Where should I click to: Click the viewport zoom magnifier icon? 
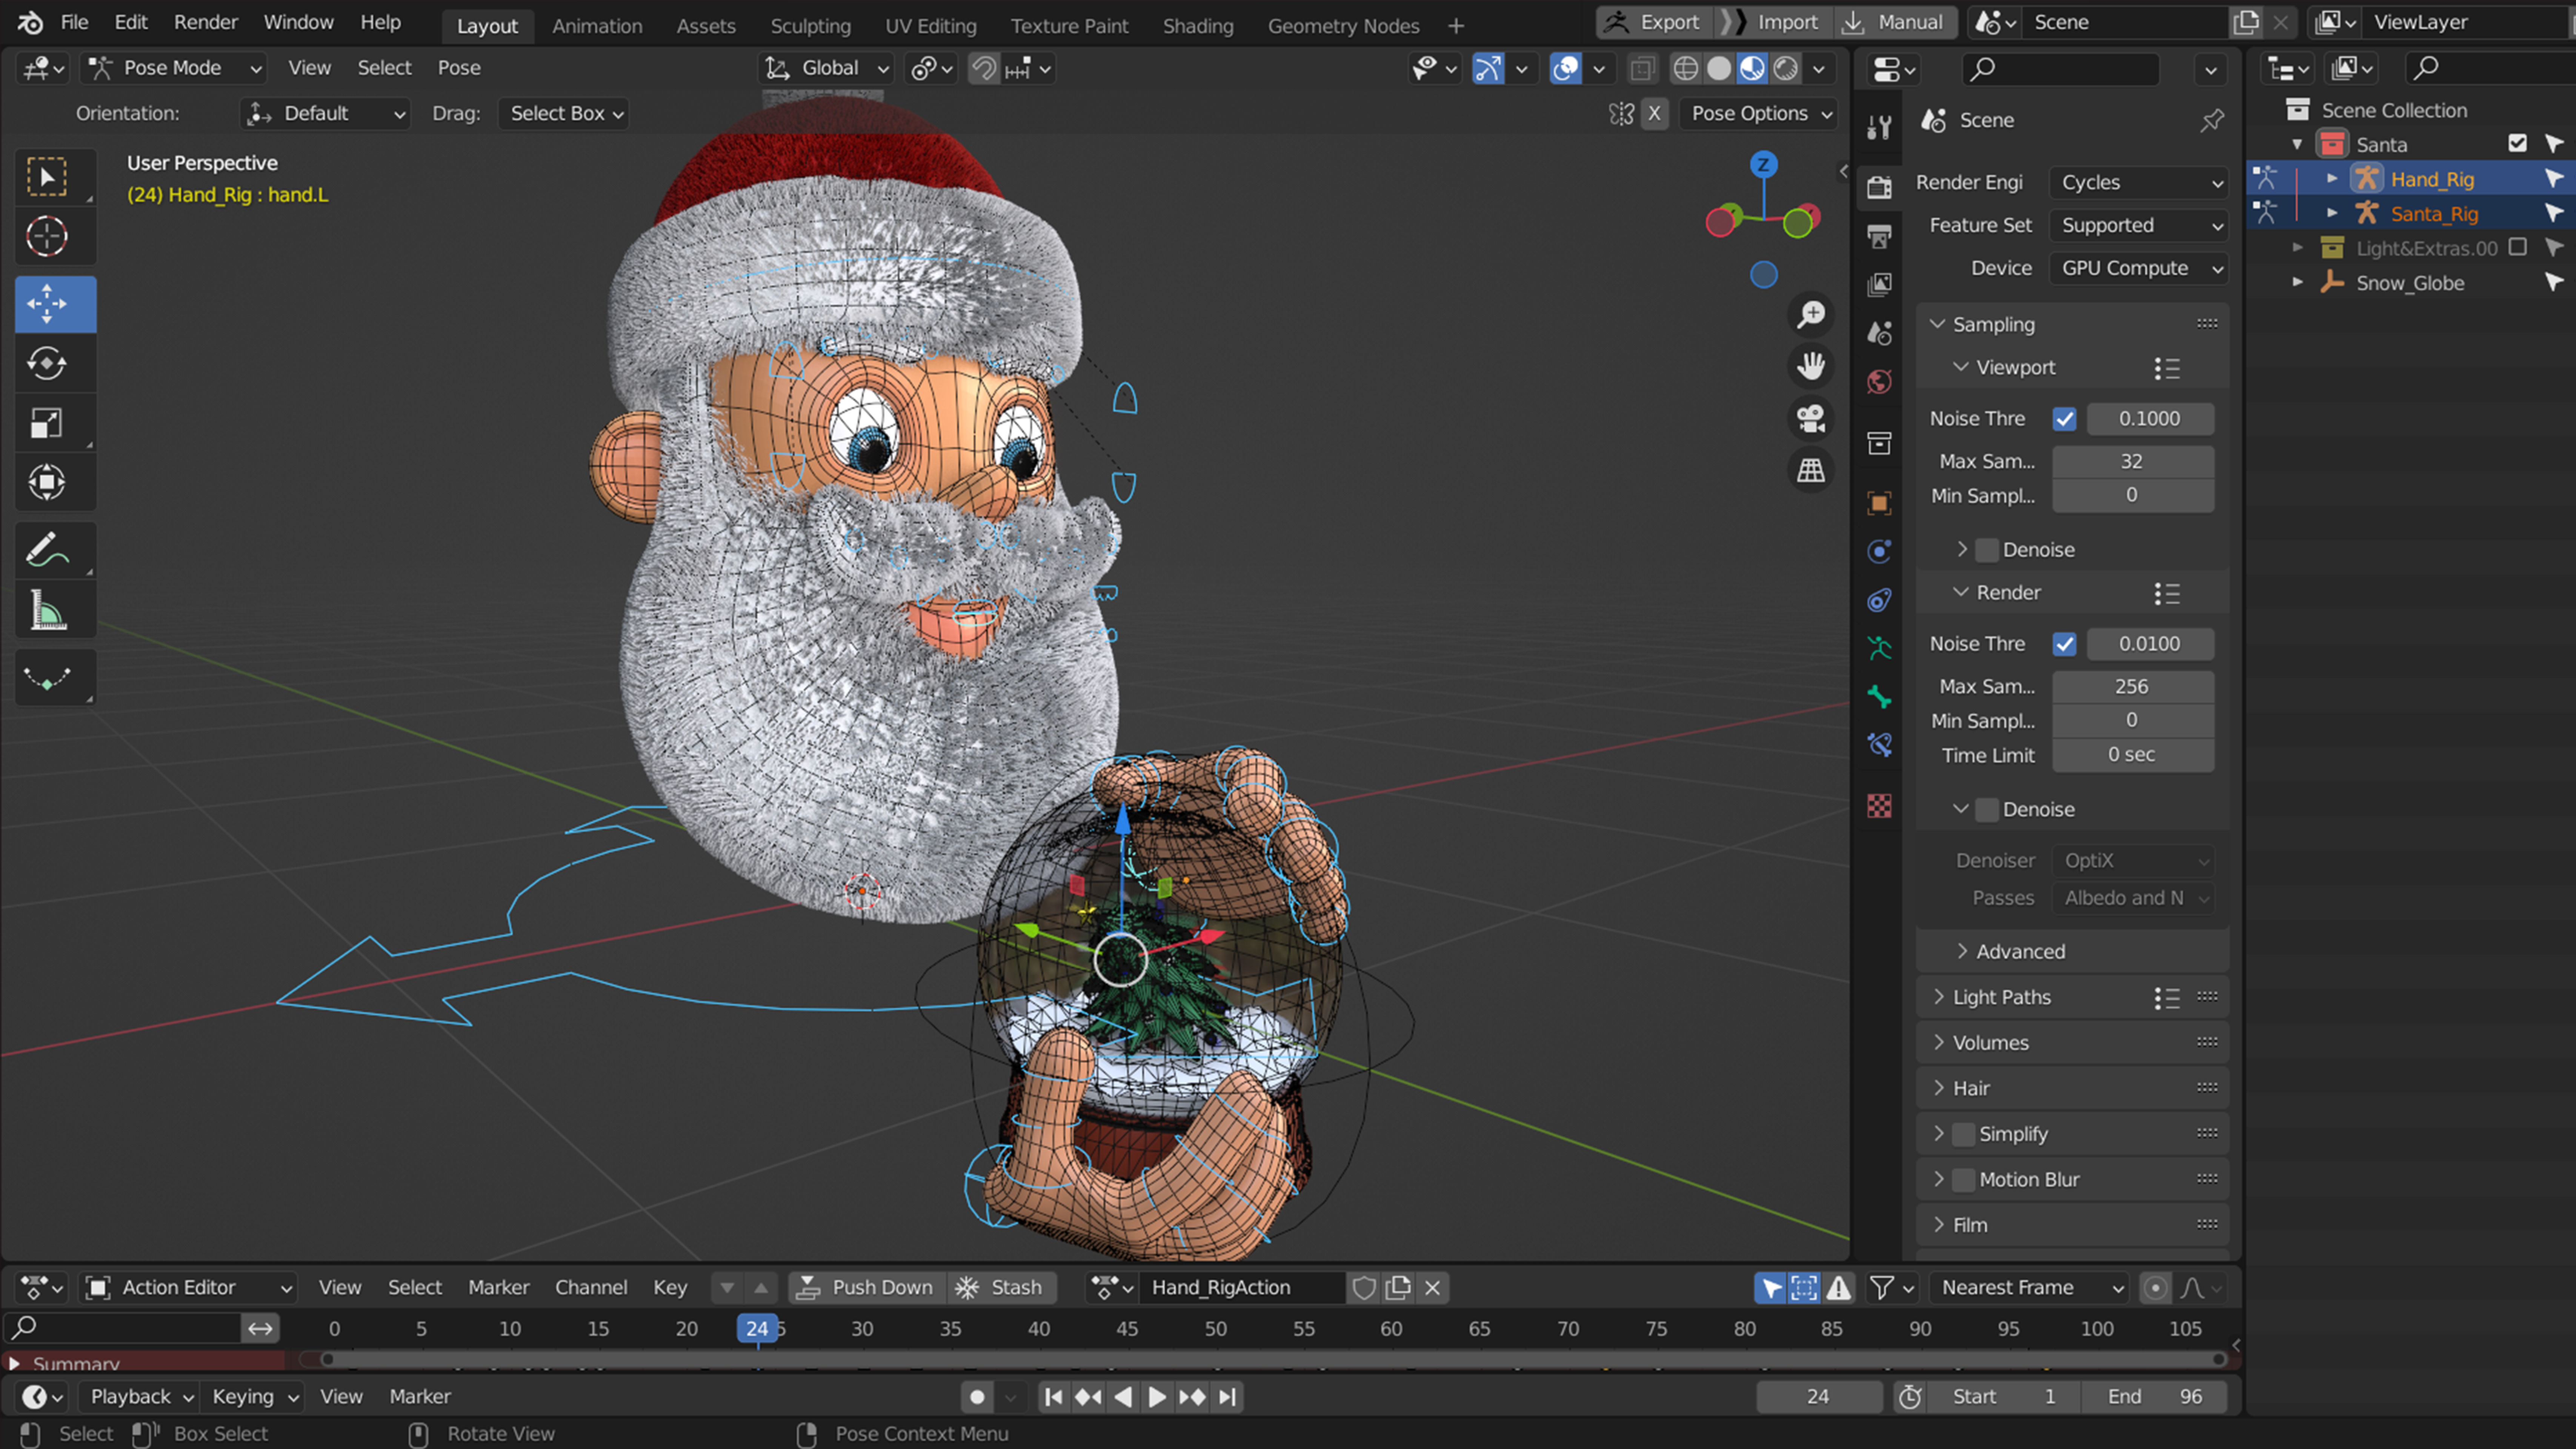point(1811,315)
